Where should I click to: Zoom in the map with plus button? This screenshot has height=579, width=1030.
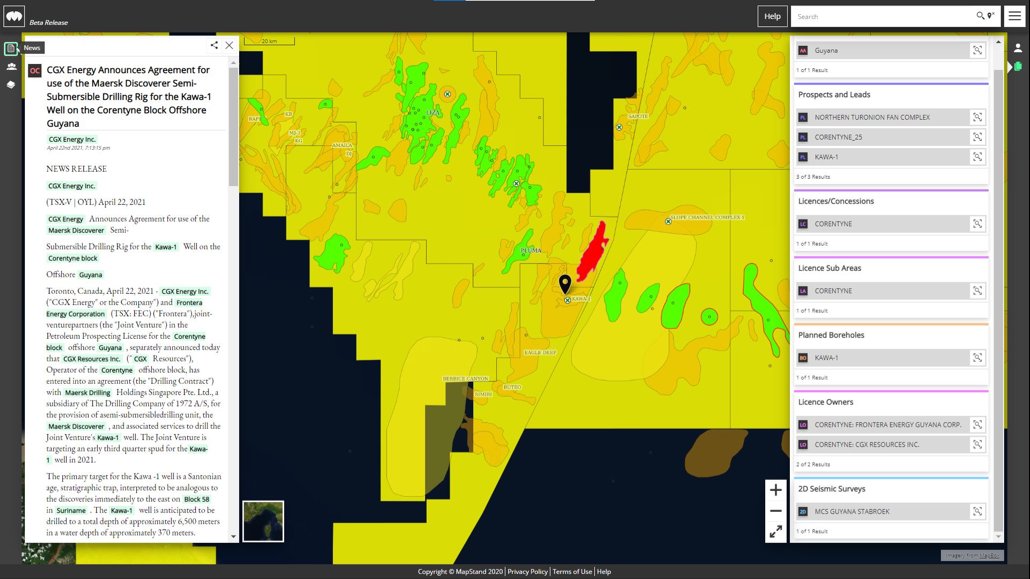click(x=776, y=490)
